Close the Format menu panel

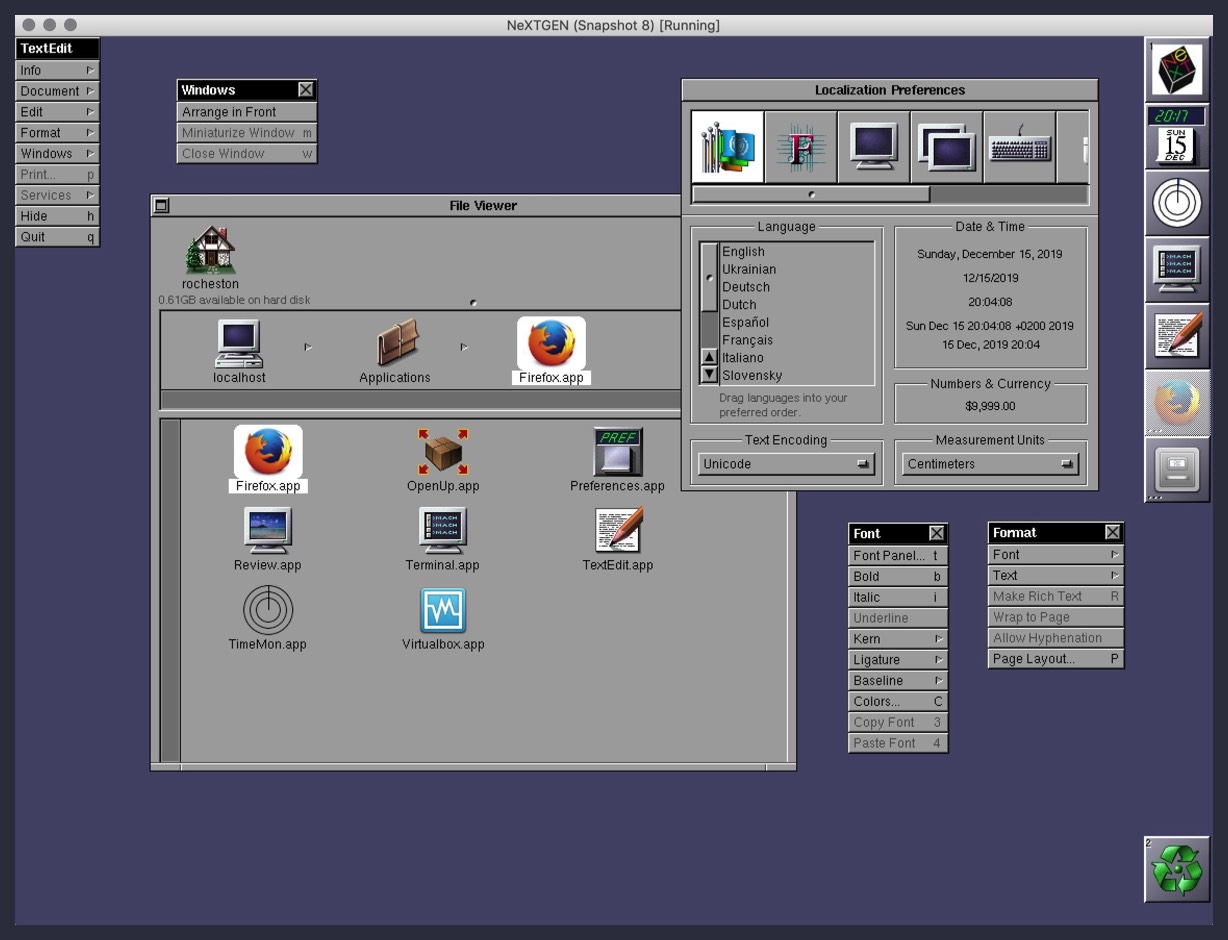pyautogui.click(x=1113, y=532)
